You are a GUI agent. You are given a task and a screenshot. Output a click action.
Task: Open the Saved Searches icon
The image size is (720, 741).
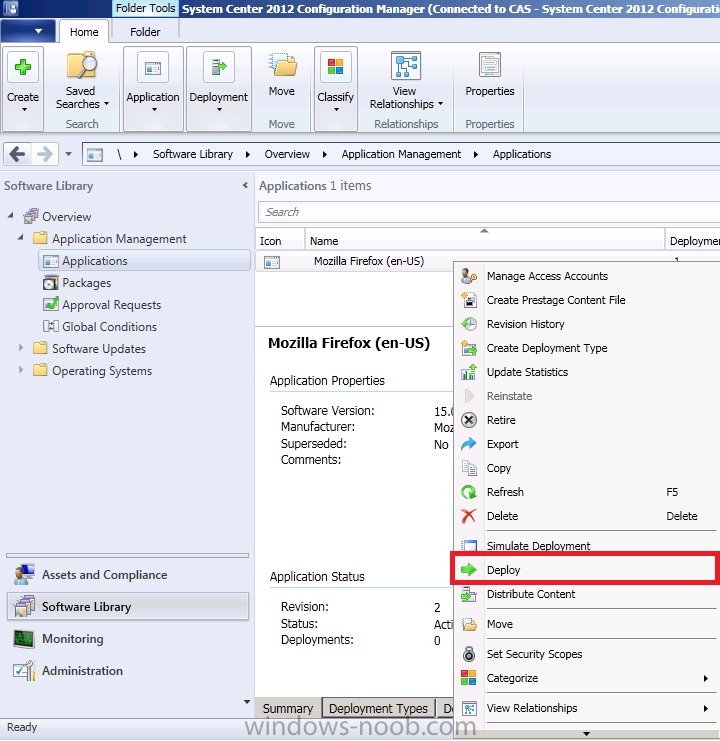(x=81, y=65)
